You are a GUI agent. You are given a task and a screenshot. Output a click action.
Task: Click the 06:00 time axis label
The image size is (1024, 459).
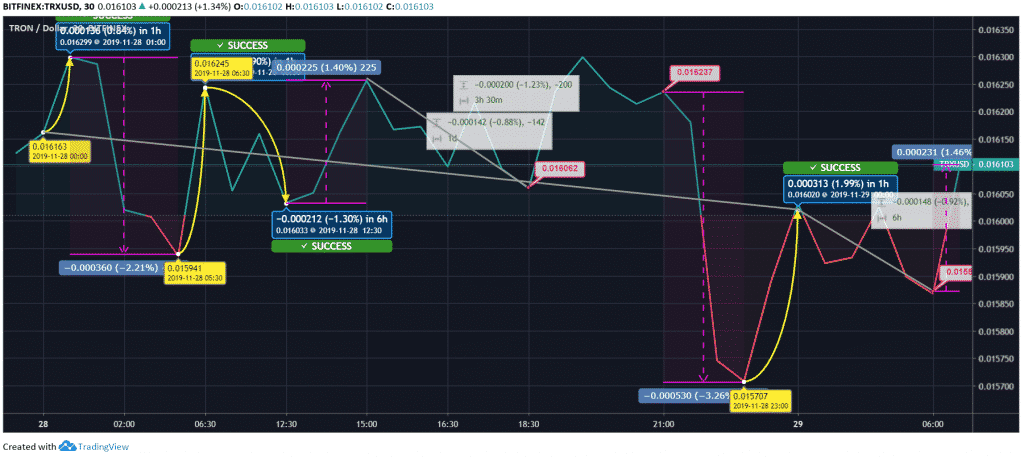933,423
